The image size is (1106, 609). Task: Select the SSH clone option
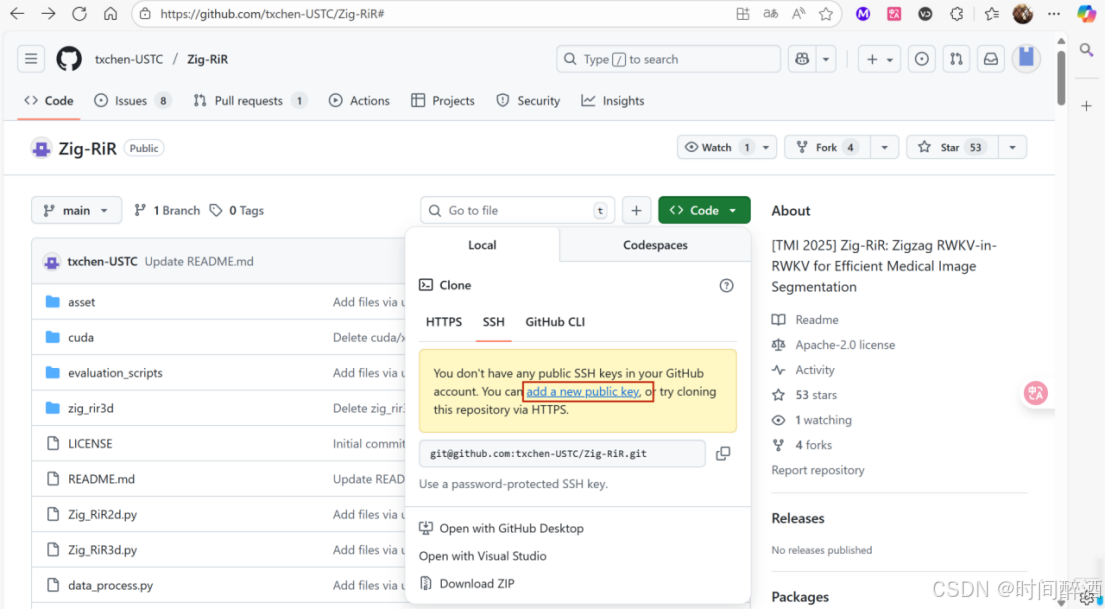(493, 322)
